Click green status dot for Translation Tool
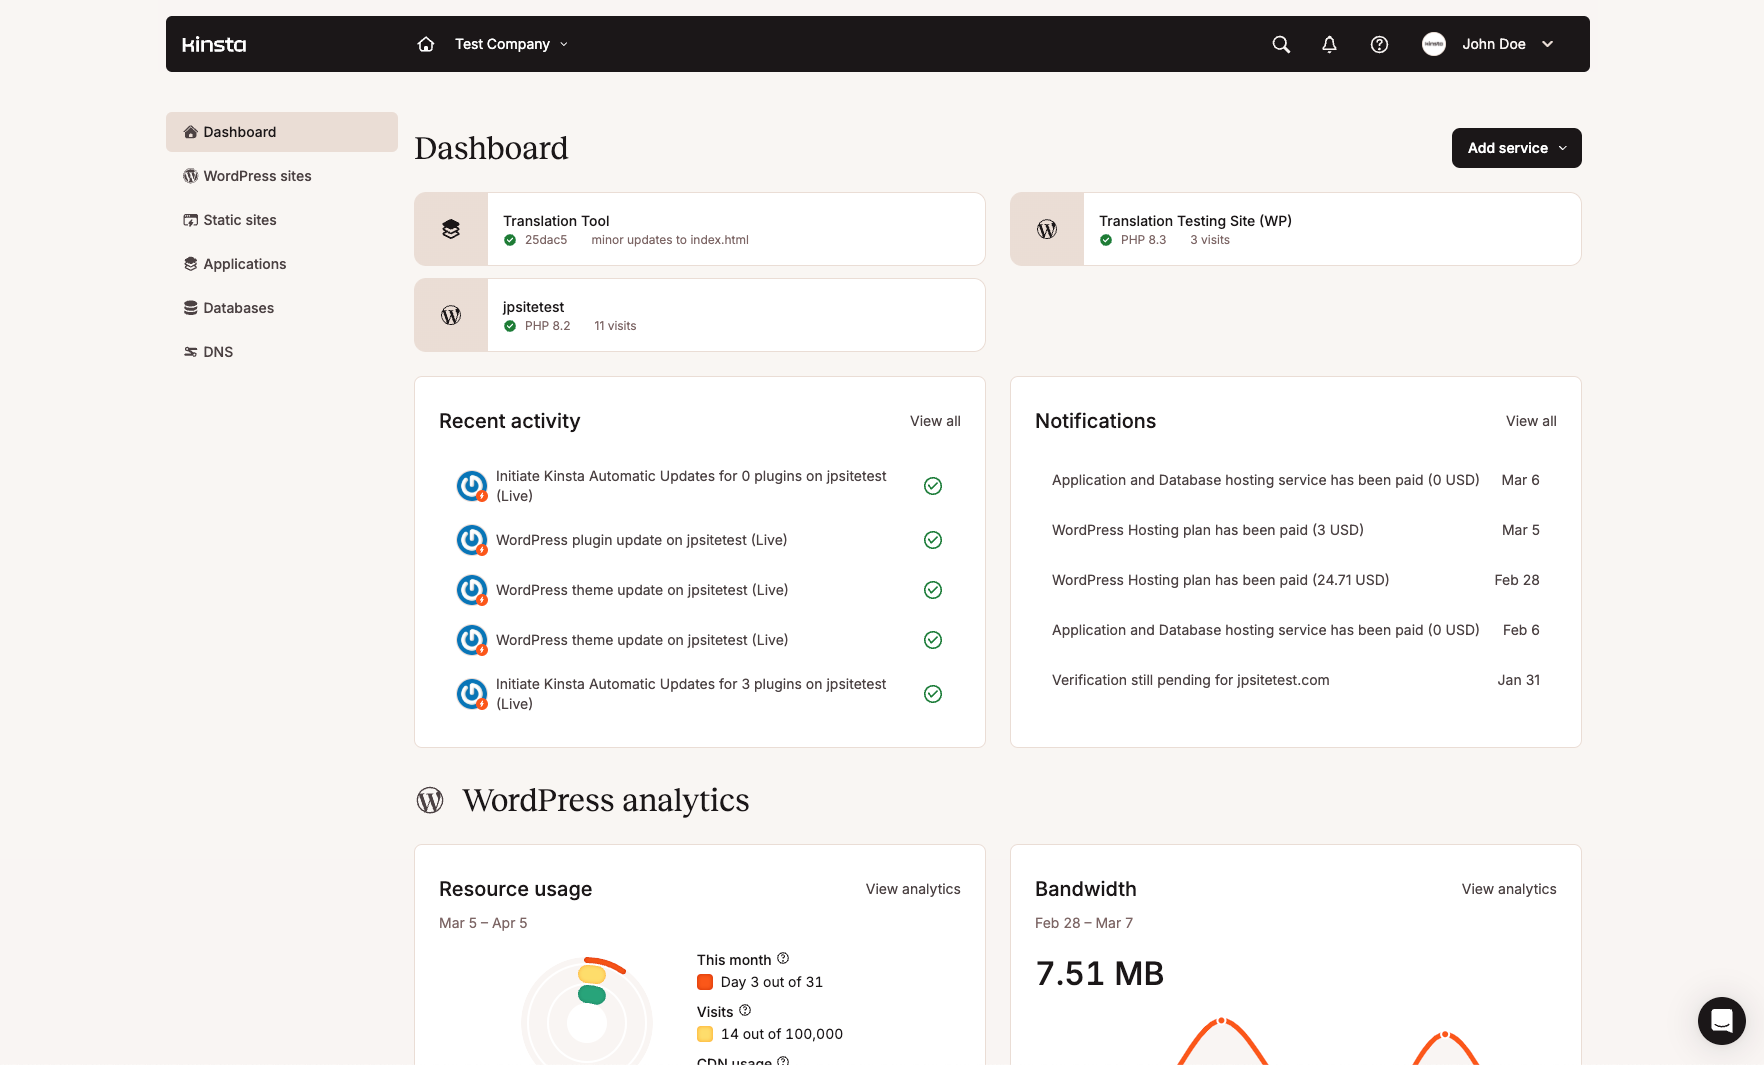This screenshot has width=1764, height=1065. (x=510, y=240)
